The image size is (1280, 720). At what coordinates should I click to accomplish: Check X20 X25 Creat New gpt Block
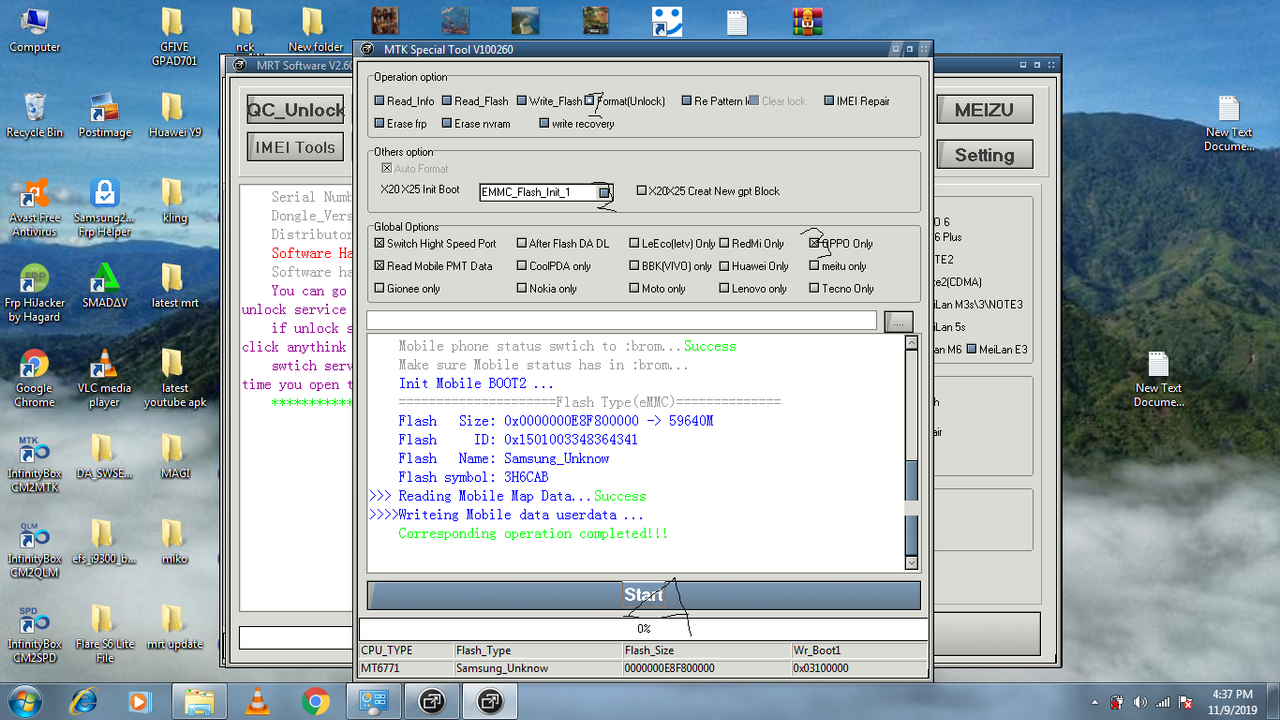(x=642, y=191)
